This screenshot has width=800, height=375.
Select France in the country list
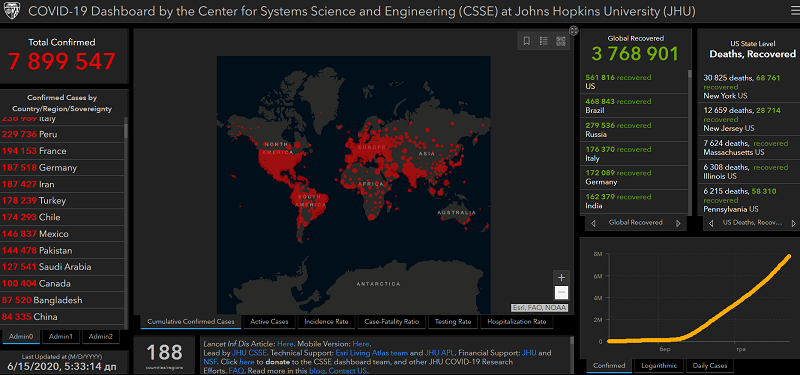[x=62, y=151]
